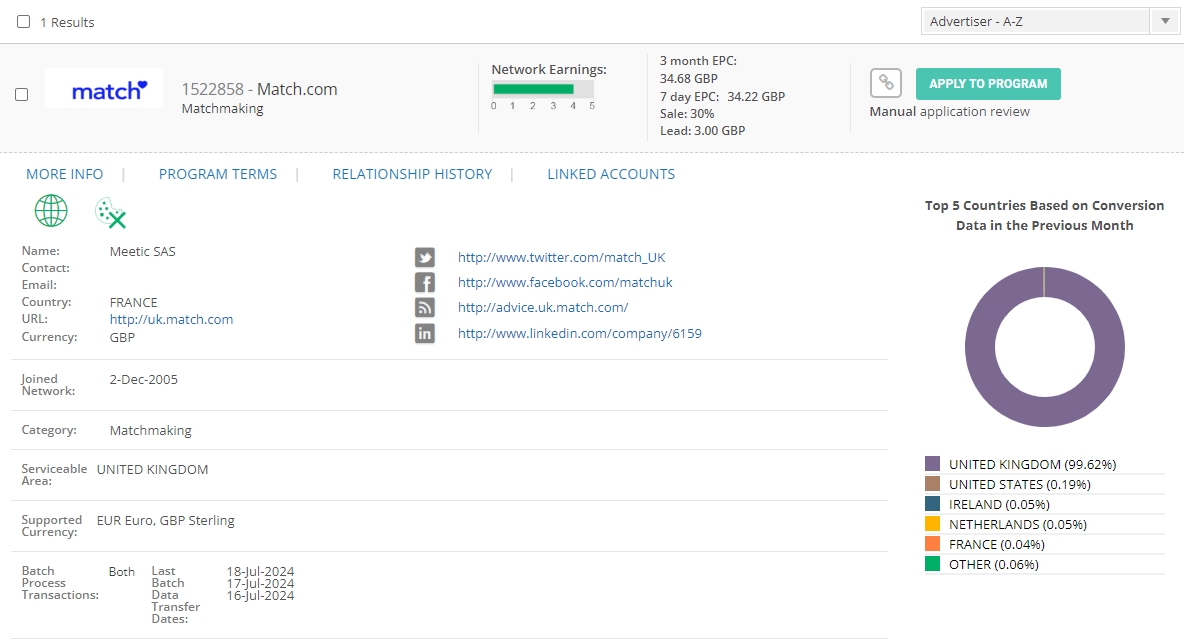Click the '34.68 GBP' EPC value
Screen dimensions: 1184x643
[x=689, y=78]
